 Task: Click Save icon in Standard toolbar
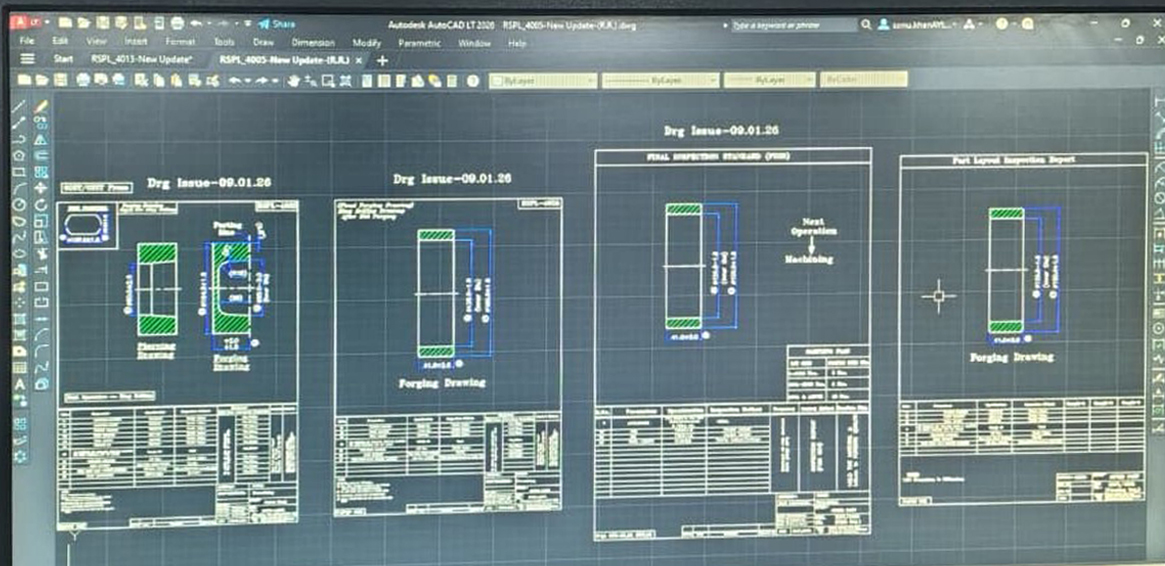(60, 79)
